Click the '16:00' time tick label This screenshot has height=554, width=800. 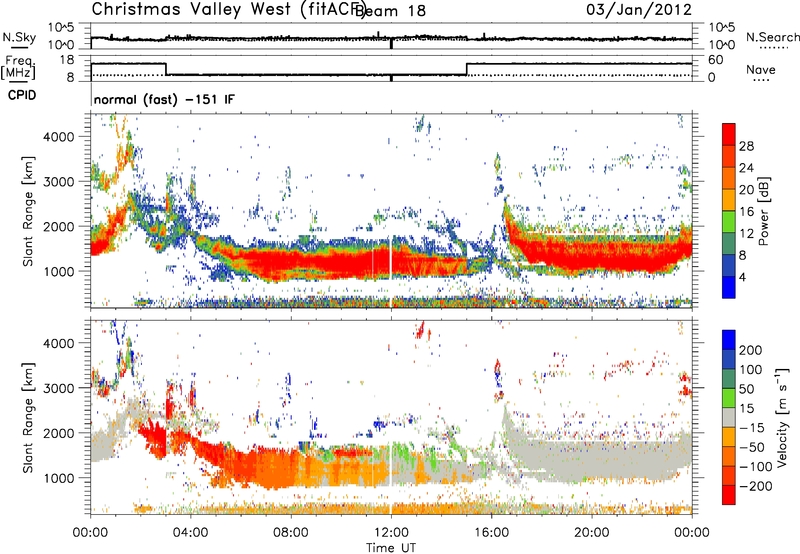[x=491, y=533]
